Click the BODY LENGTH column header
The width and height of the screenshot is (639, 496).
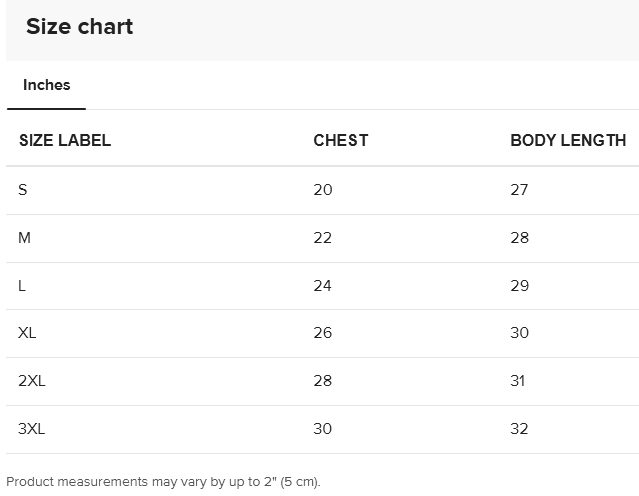[x=567, y=141]
